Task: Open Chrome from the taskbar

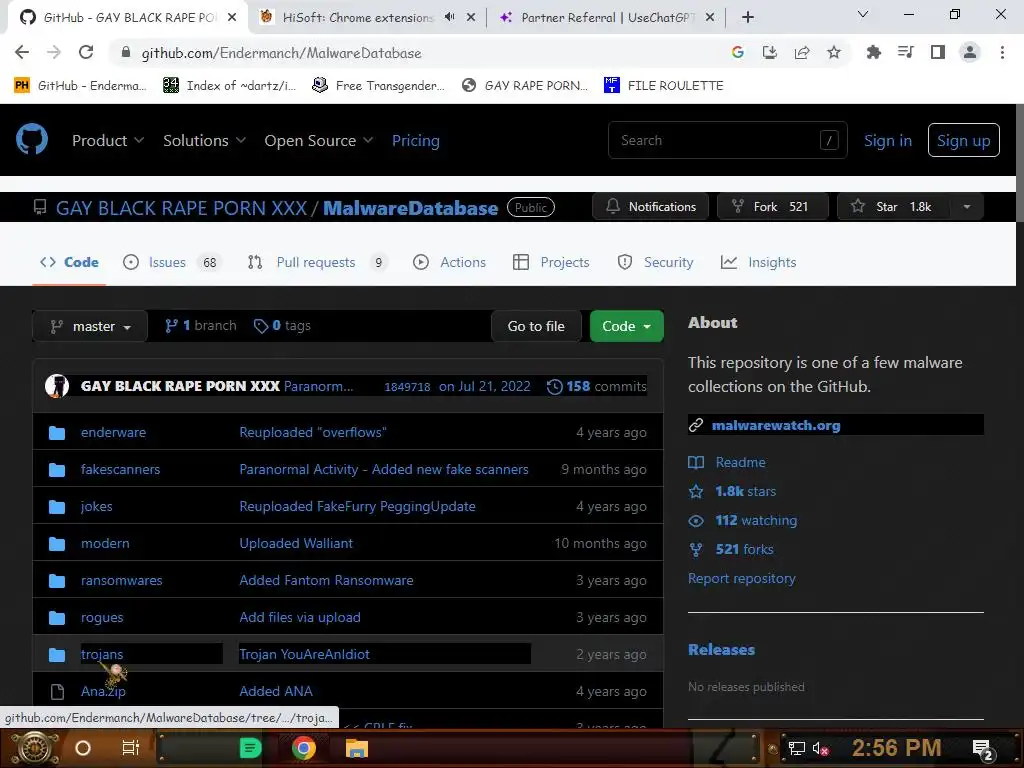Action: (303, 748)
